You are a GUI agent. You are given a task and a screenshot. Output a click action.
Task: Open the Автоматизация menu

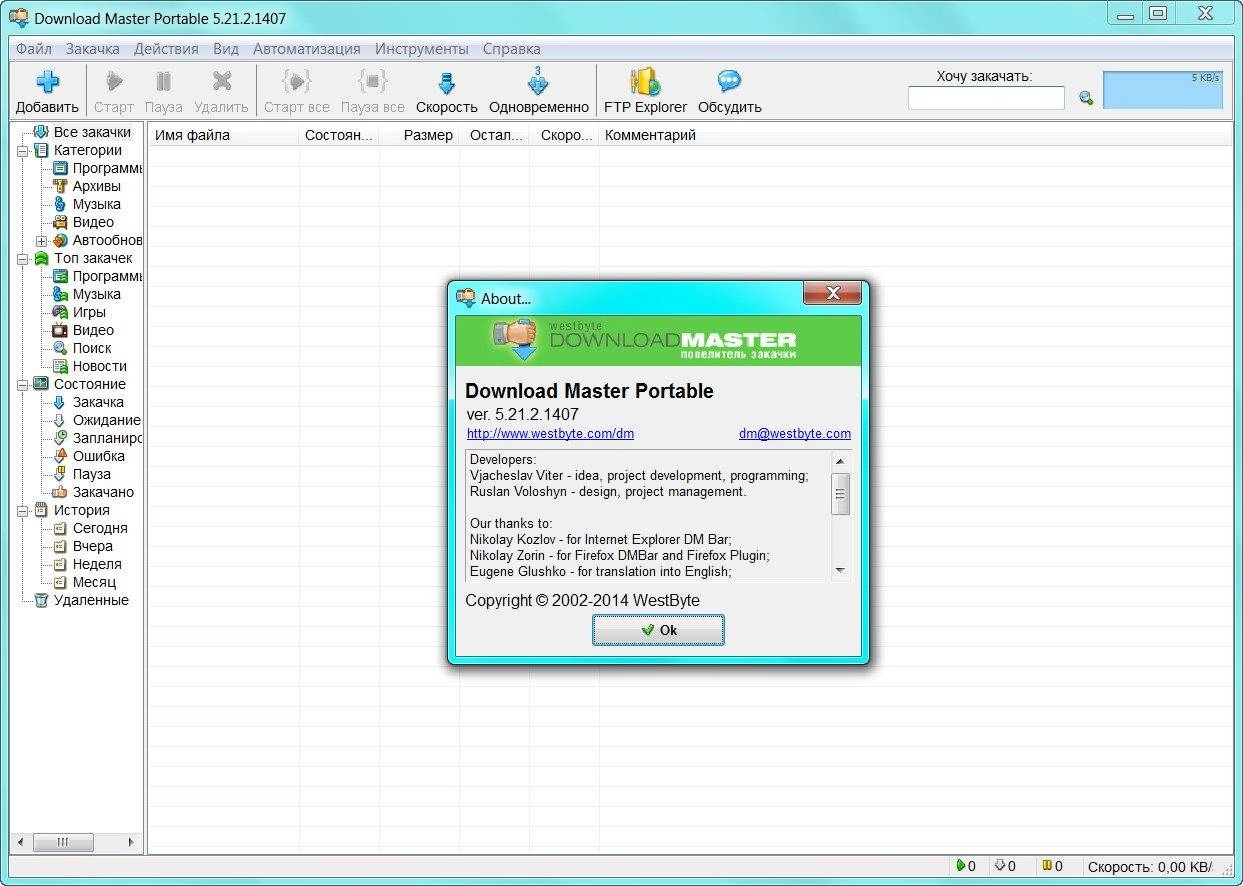coord(307,48)
